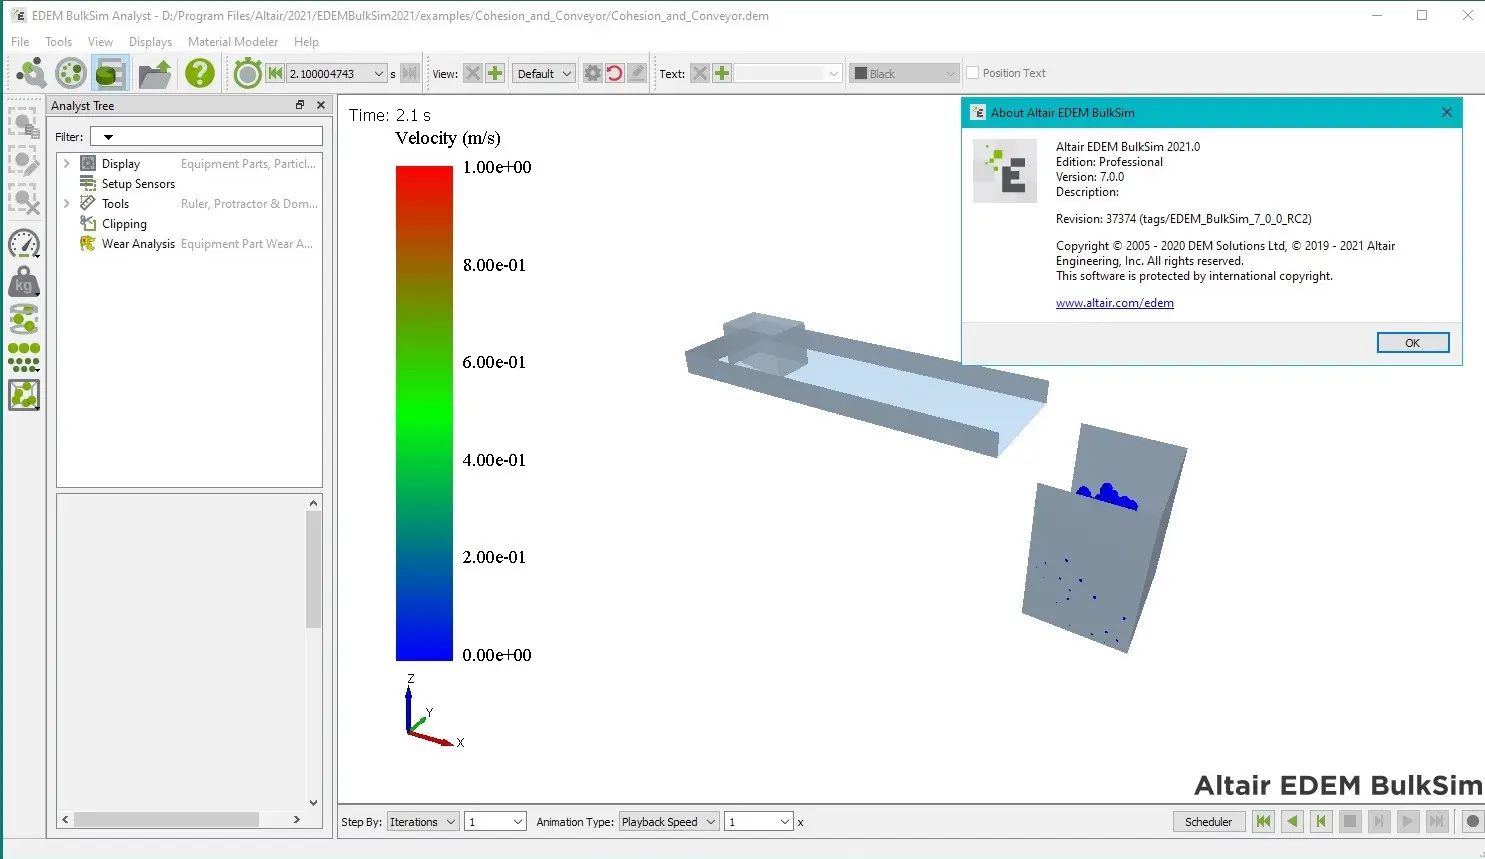Screen dimensions: 1485x859
Task: Open the kg weight tool in sidebar
Action: [x=24, y=282]
